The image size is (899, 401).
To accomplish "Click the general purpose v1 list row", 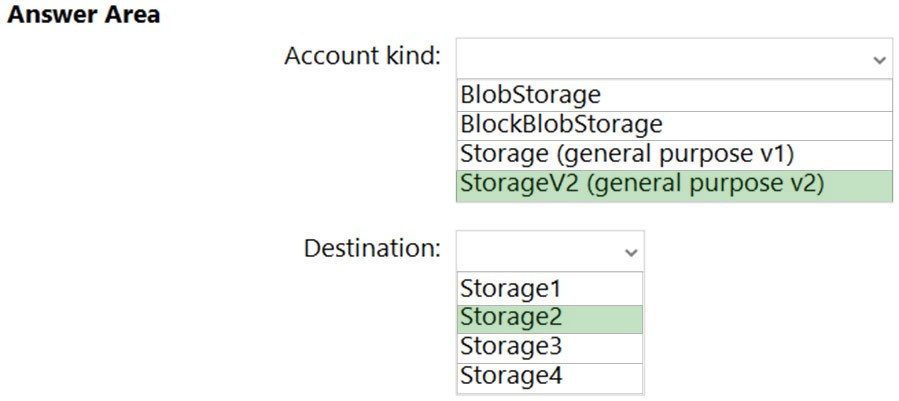I will 674,155.
